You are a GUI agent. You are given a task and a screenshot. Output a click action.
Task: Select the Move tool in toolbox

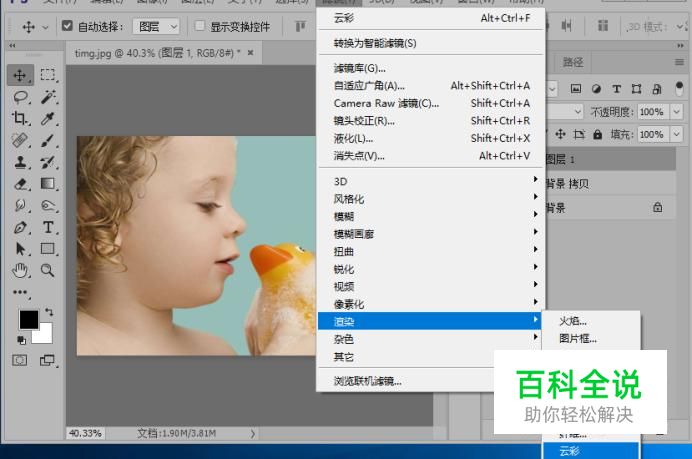point(20,75)
